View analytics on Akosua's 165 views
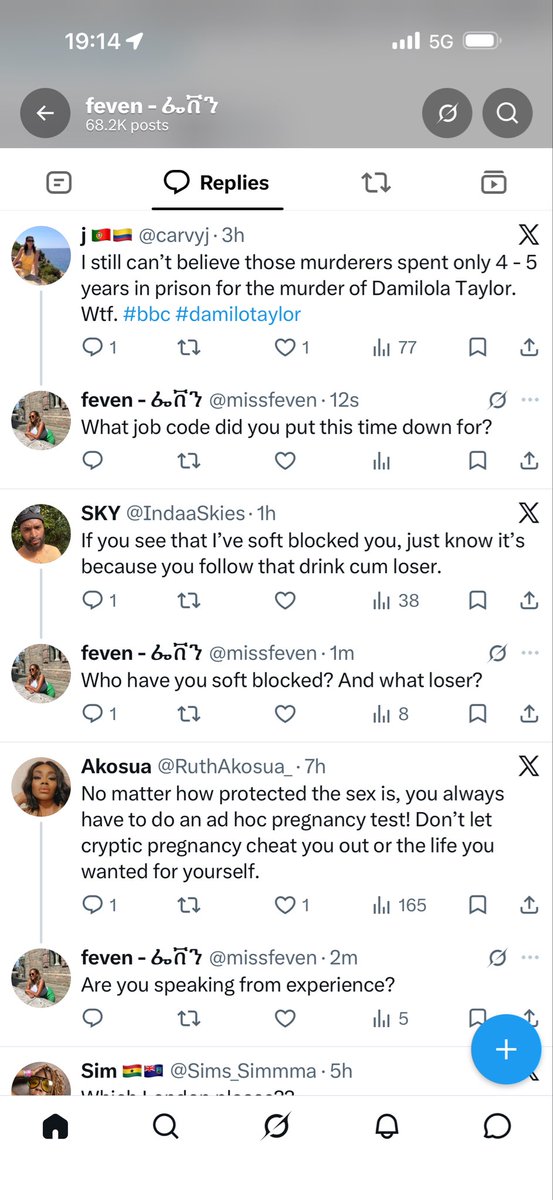The width and height of the screenshot is (553, 1200). (x=399, y=905)
